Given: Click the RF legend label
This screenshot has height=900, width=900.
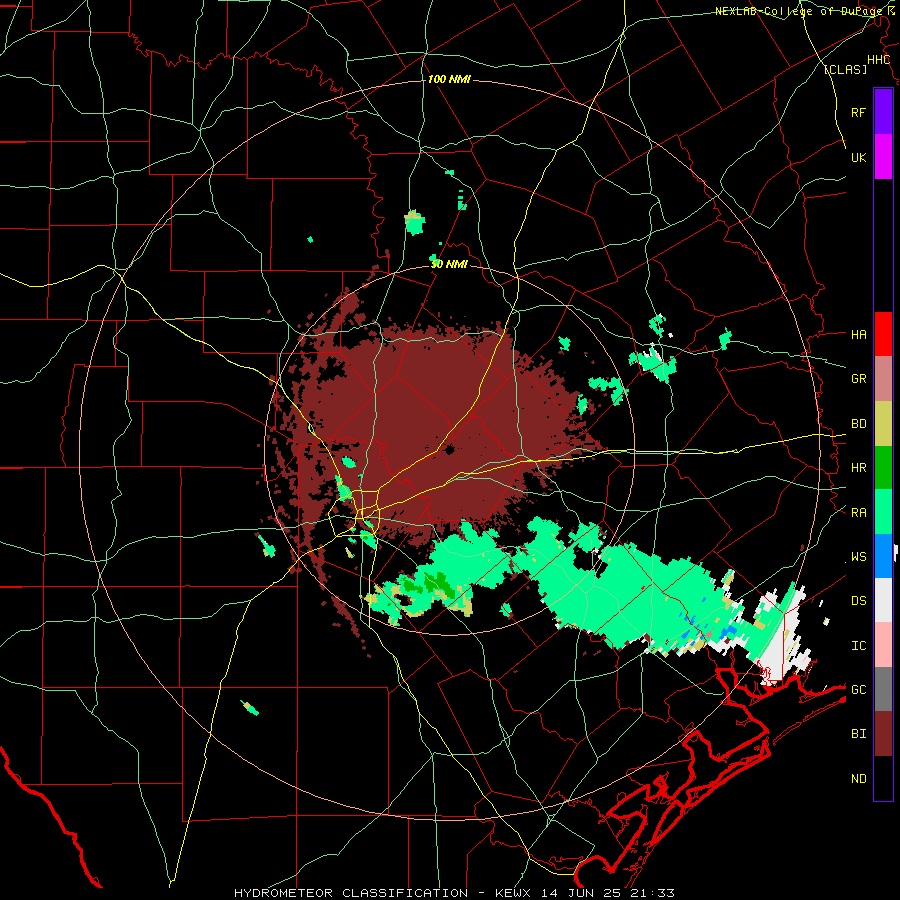Looking at the screenshot, I should [x=858, y=112].
